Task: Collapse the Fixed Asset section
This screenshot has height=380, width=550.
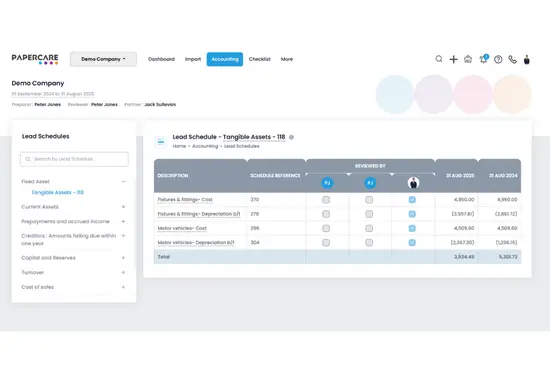Action: click(123, 181)
